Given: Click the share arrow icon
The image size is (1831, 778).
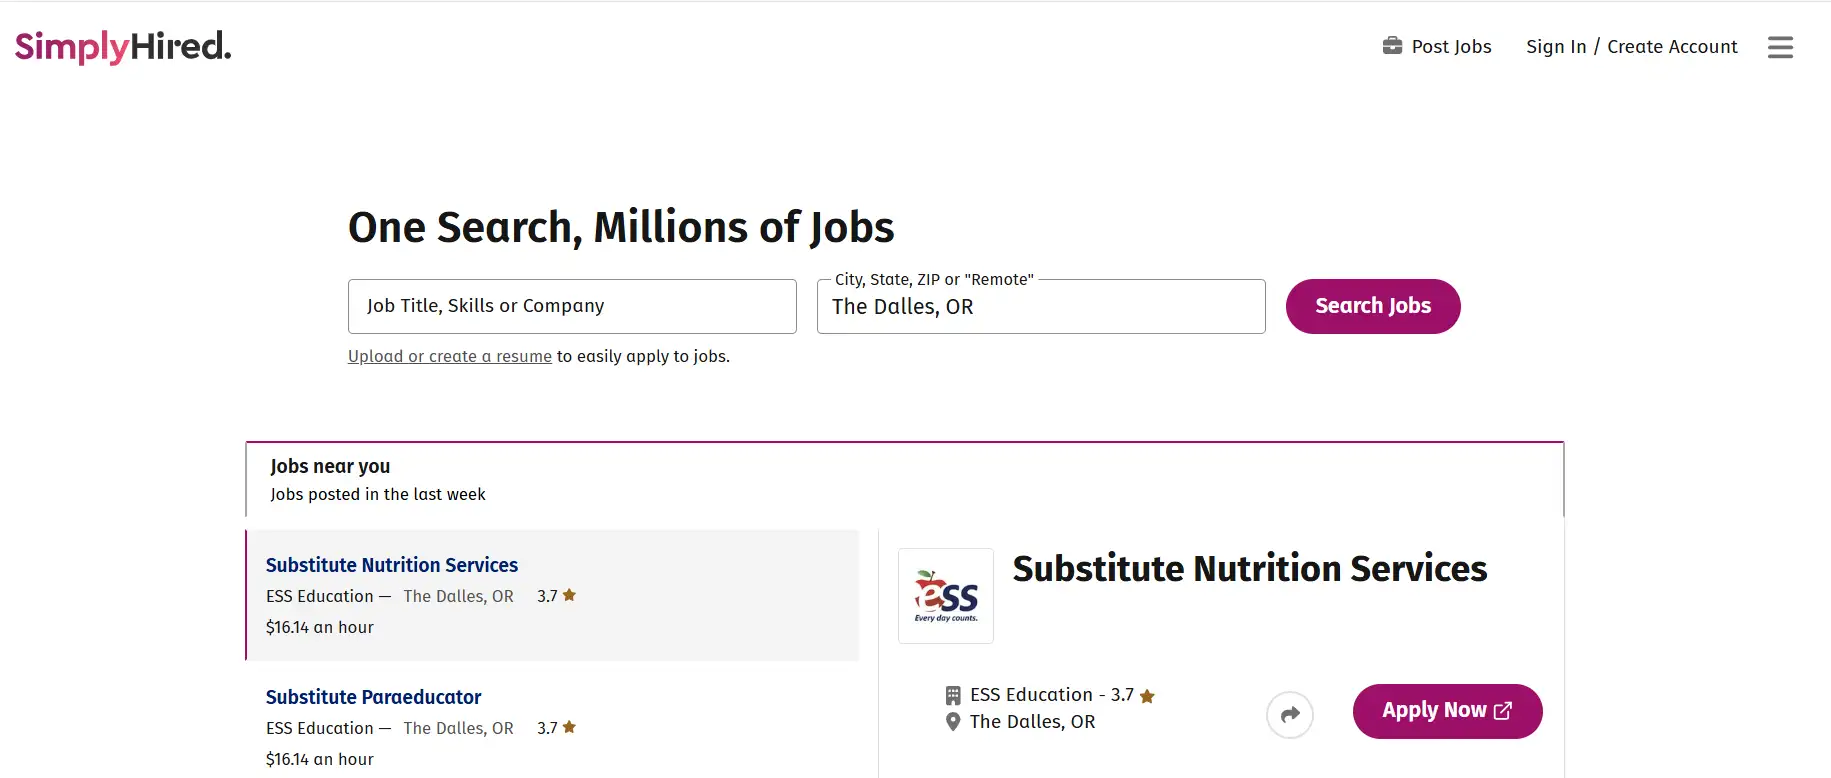Looking at the screenshot, I should click(x=1290, y=714).
